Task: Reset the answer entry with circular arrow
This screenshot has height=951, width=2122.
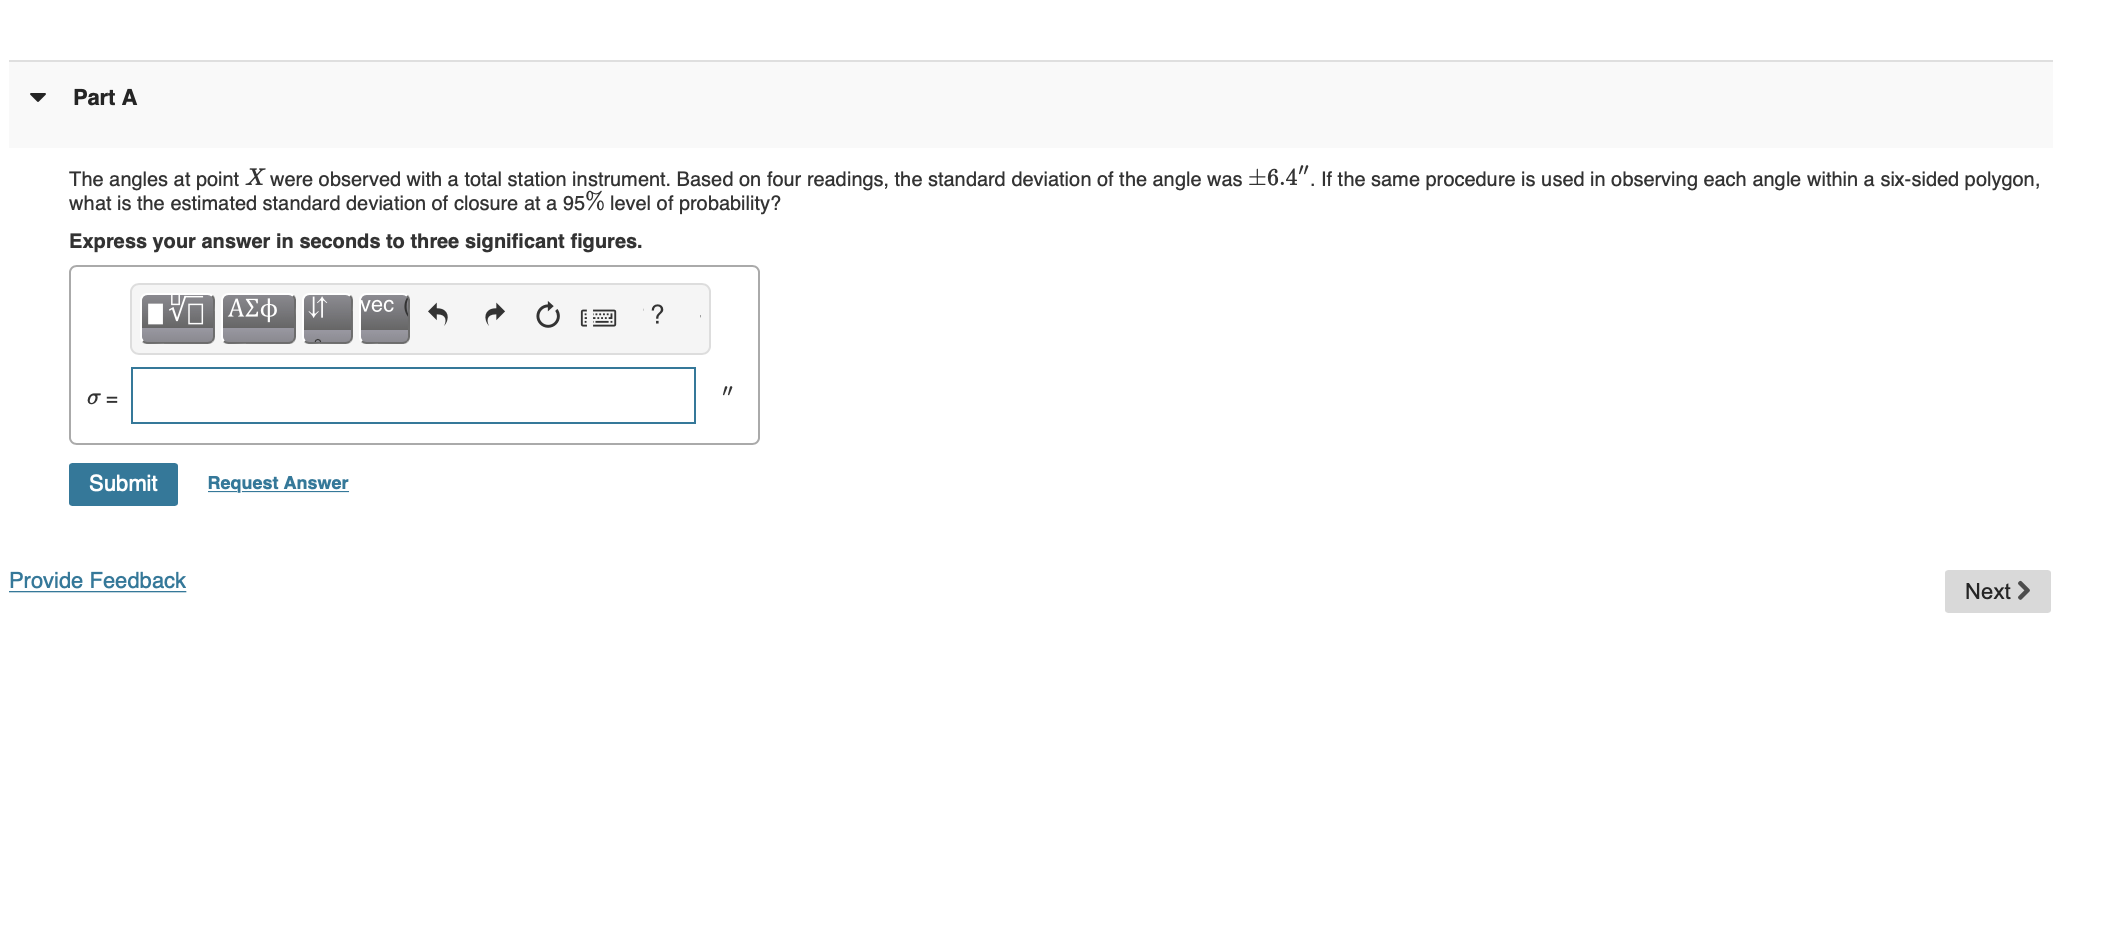Action: pyautogui.click(x=546, y=315)
